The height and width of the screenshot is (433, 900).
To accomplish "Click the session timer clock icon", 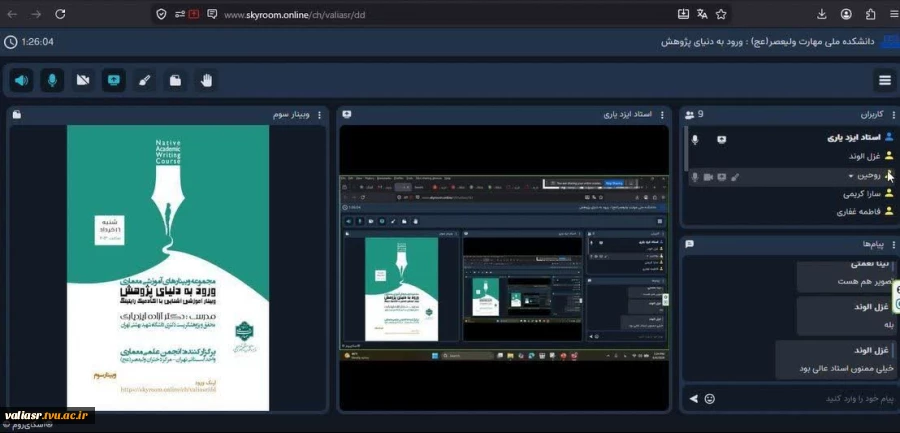I will [10, 42].
